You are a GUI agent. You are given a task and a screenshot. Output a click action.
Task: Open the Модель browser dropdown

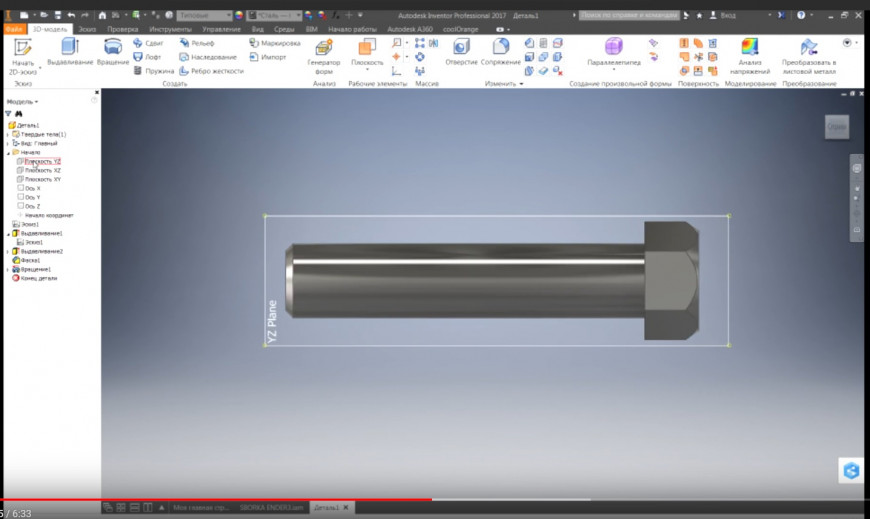tap(23, 102)
